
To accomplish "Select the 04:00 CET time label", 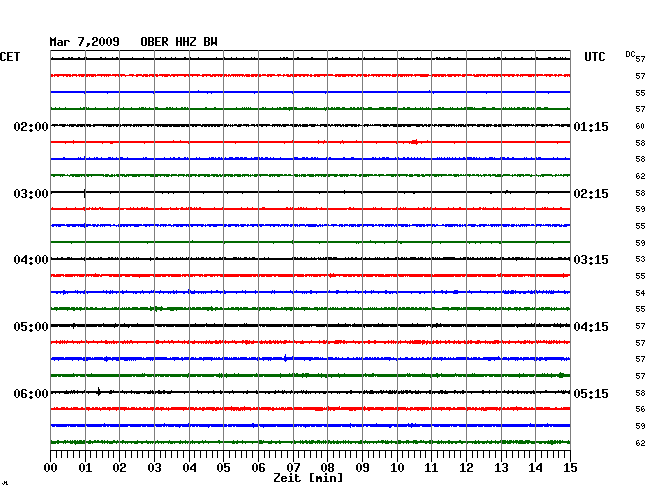I will click(x=31, y=260).
